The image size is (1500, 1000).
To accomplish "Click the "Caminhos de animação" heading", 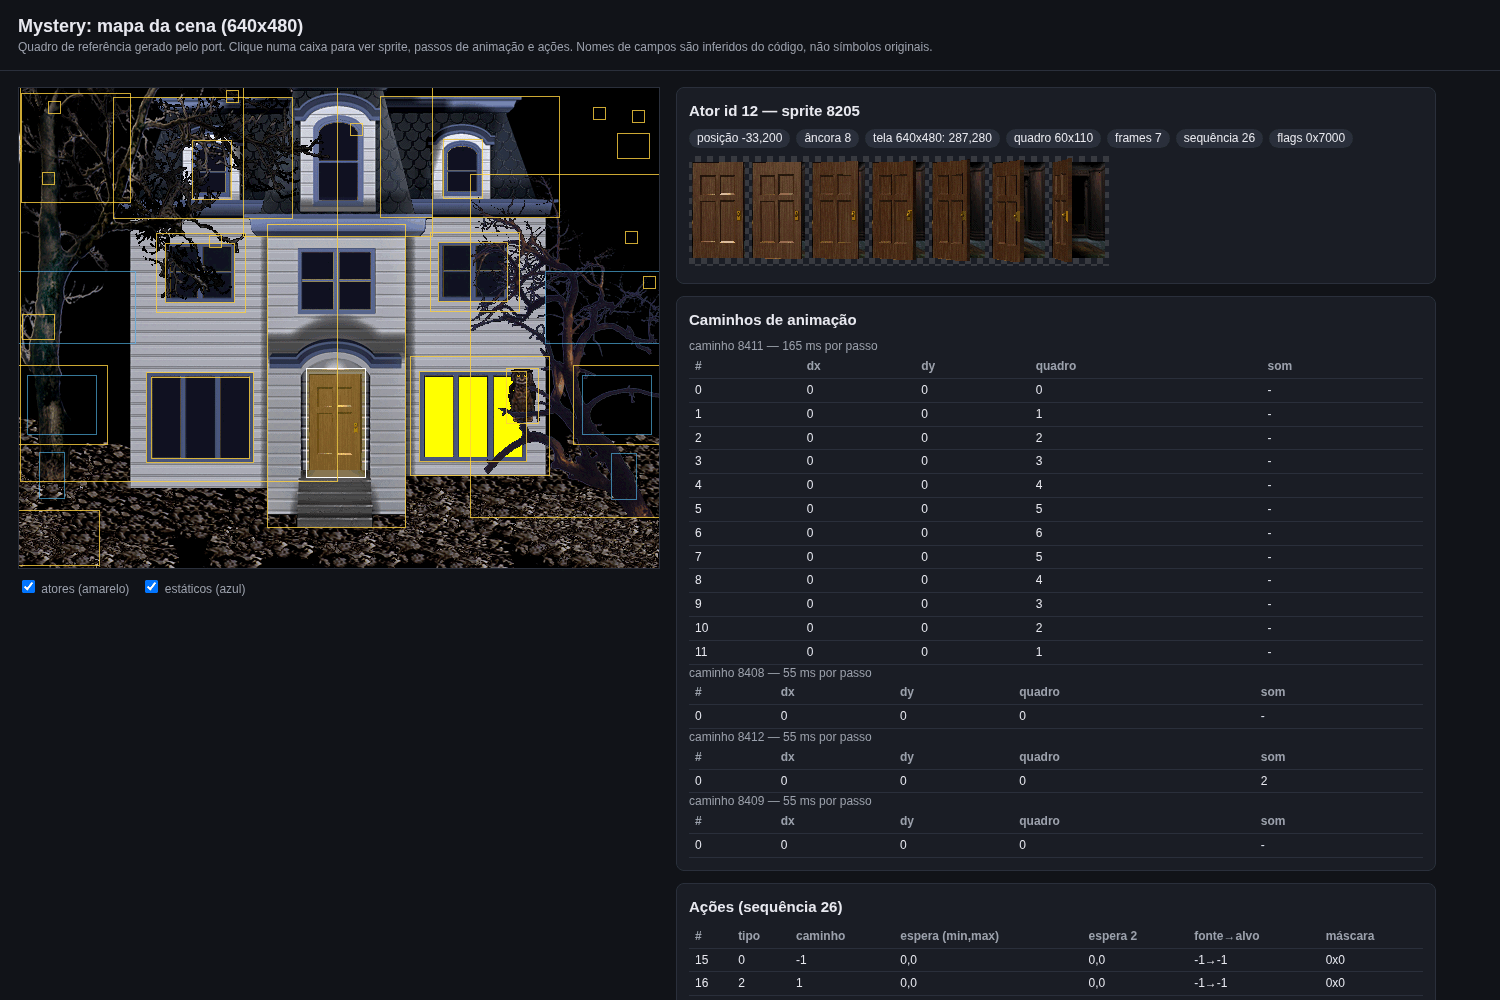I will 773,320.
